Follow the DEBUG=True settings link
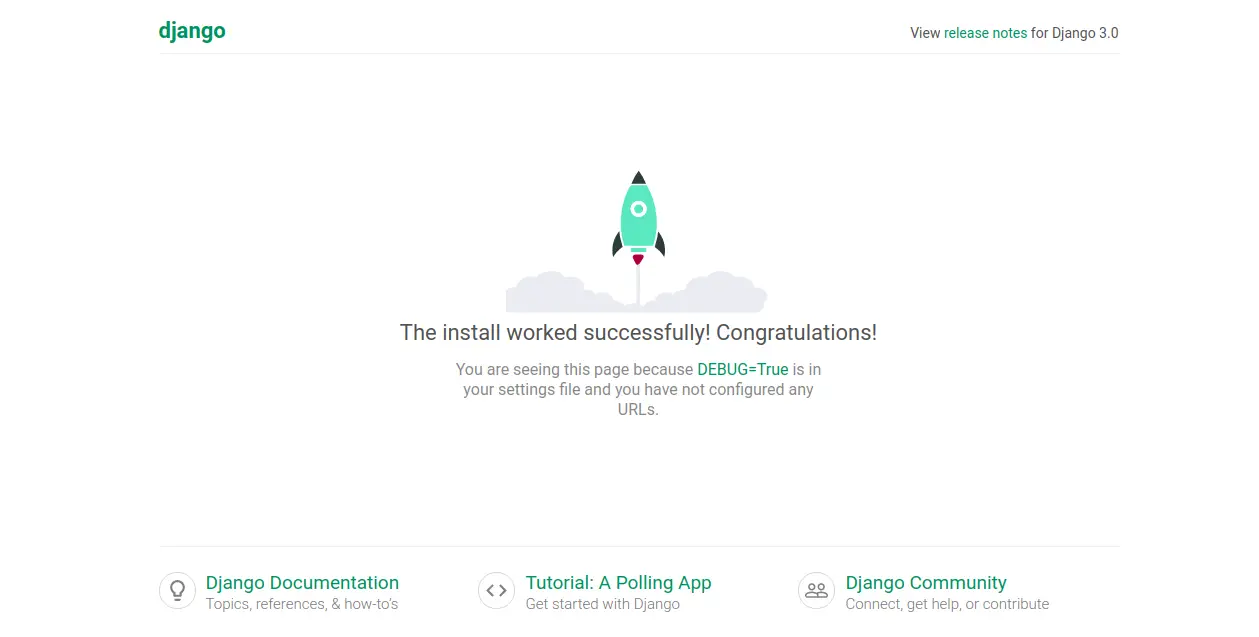 point(743,369)
